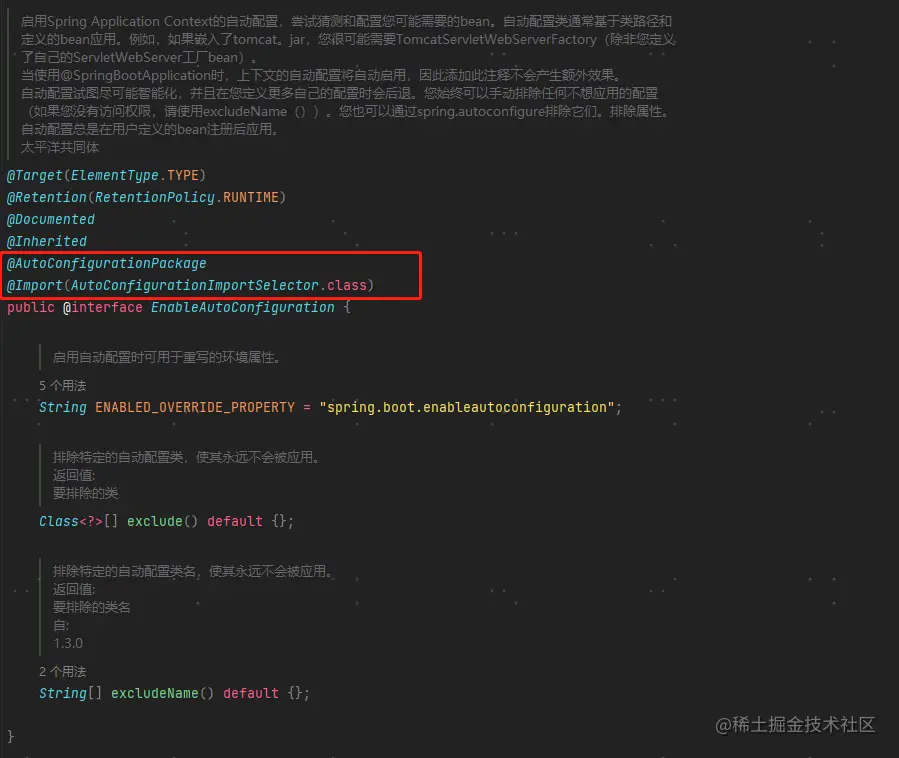Click RetentionPolicy.RUNTIME value

point(187,197)
